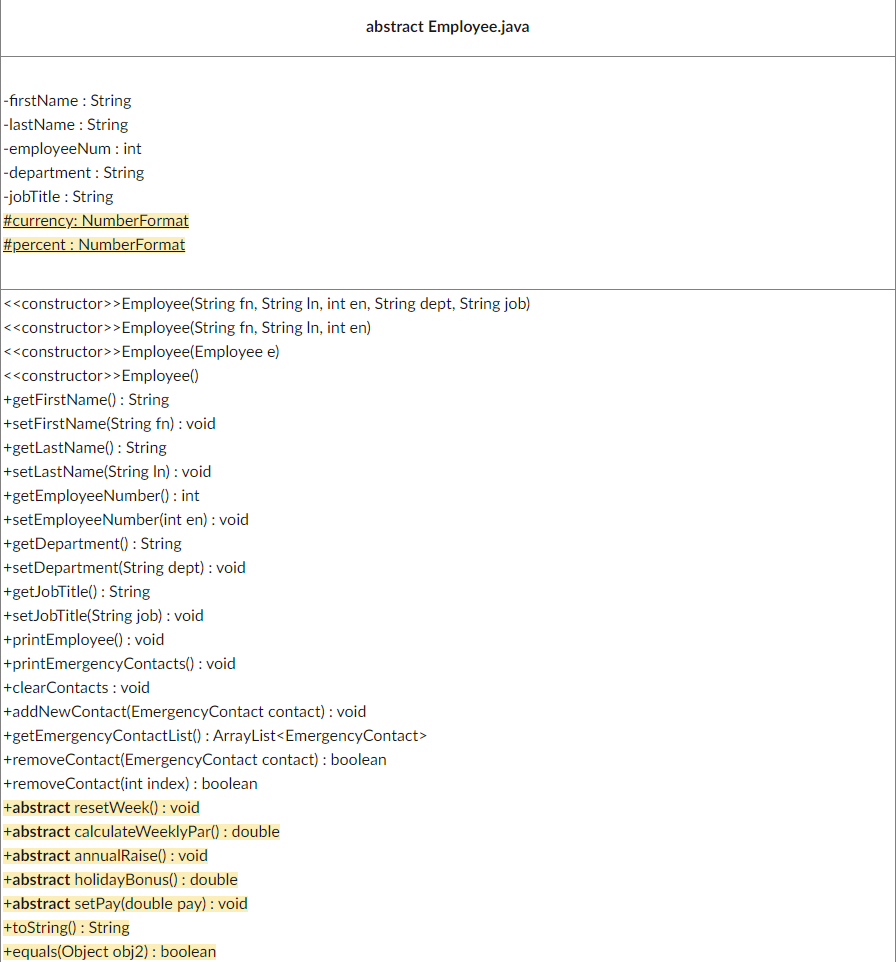Click the employeeNum int field
Image resolution: width=896 pixels, height=962 pixels.
pos(70,148)
